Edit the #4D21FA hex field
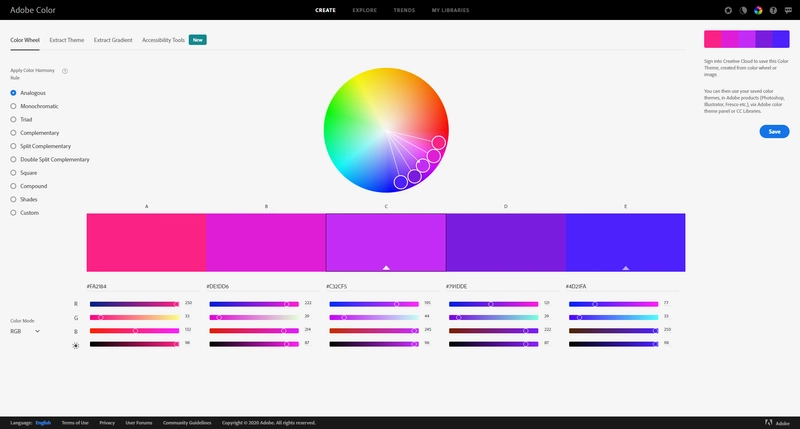 pyautogui.click(x=622, y=287)
